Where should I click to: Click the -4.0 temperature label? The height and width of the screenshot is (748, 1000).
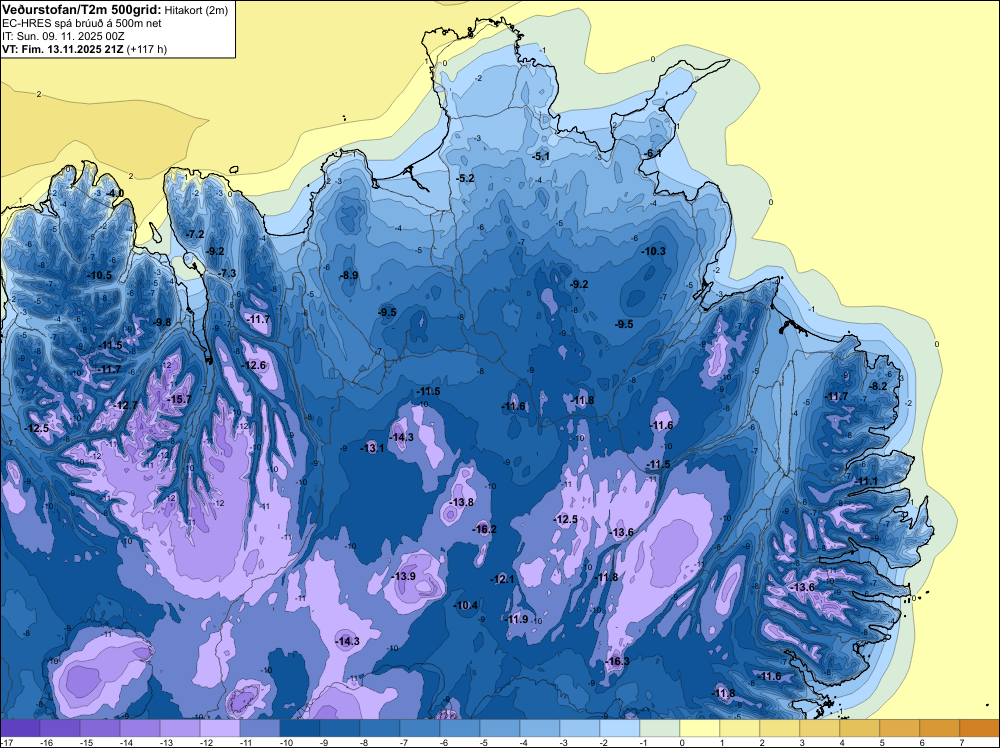115,193
